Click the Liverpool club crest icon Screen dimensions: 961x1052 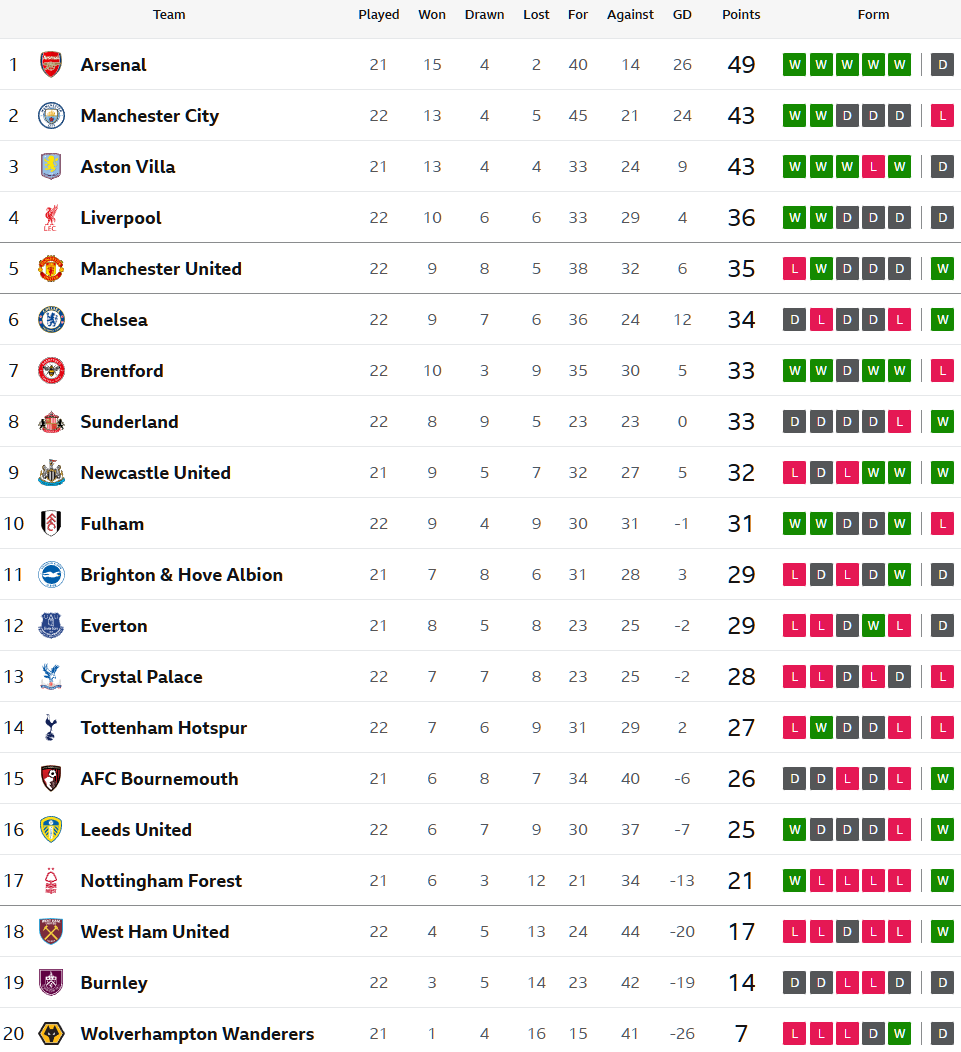pyautogui.click(x=51, y=218)
